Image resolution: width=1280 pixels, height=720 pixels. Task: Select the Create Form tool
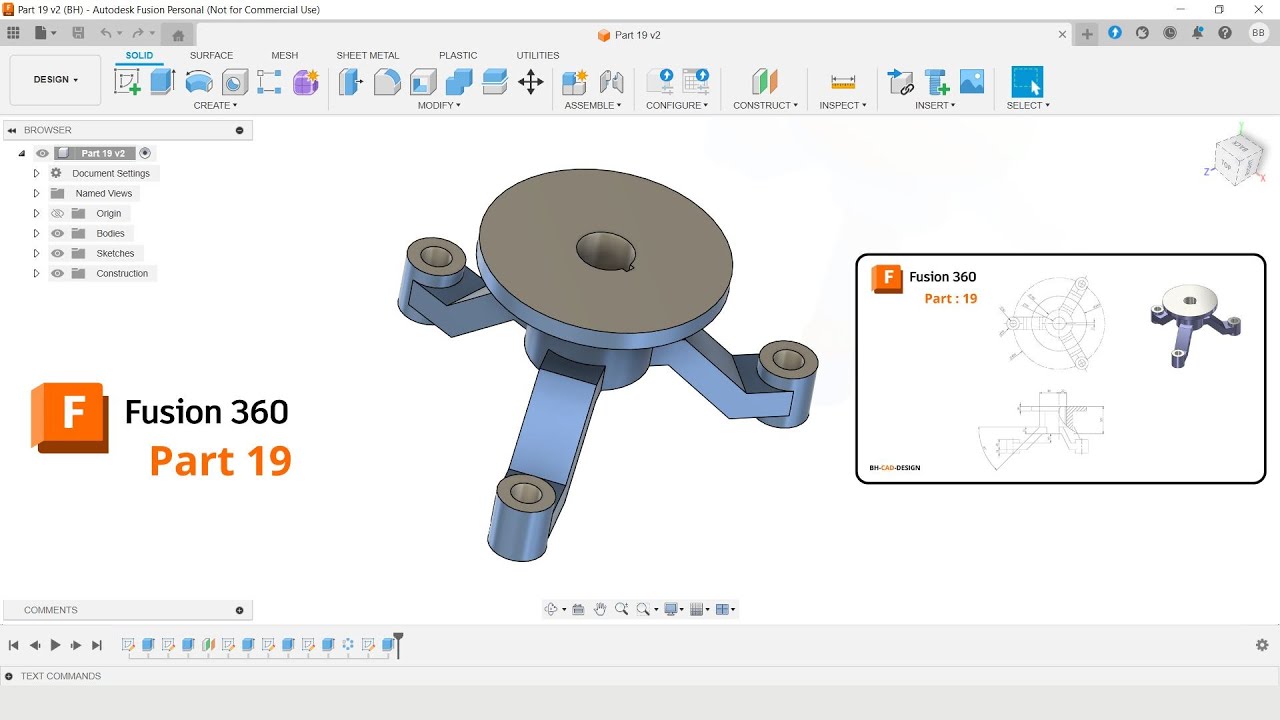pyautogui.click(x=305, y=82)
